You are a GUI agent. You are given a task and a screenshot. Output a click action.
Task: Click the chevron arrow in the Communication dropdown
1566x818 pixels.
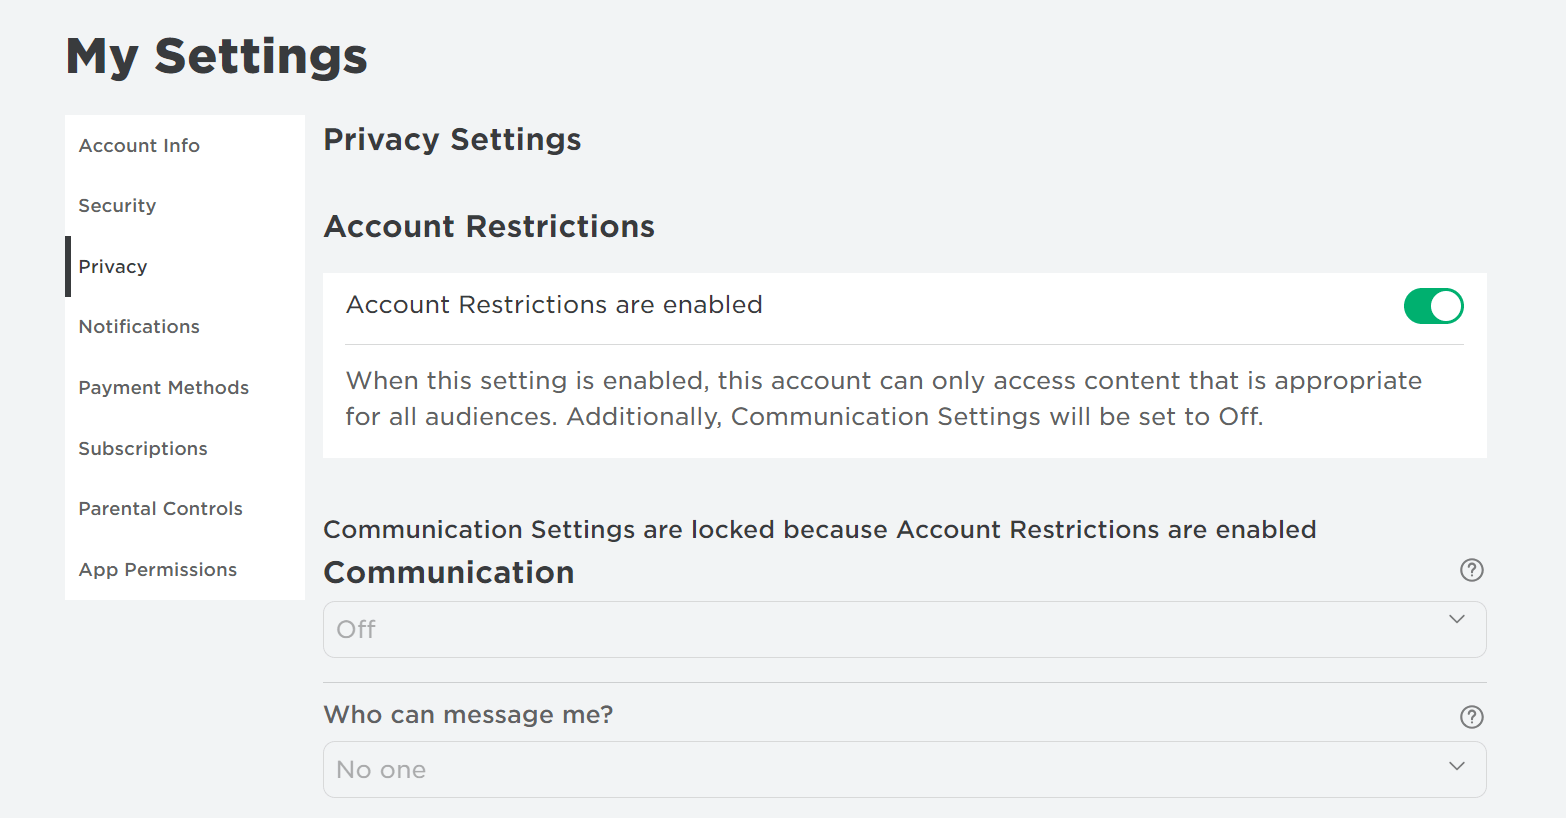pyautogui.click(x=1456, y=619)
